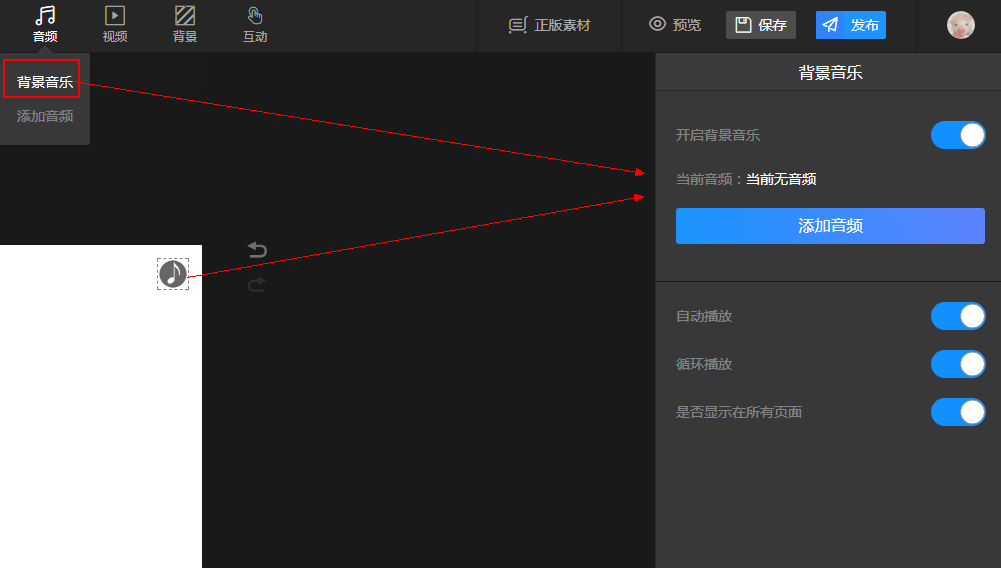The height and width of the screenshot is (568, 1001).
Task: Open the 背景 background tool
Action: (x=185, y=24)
